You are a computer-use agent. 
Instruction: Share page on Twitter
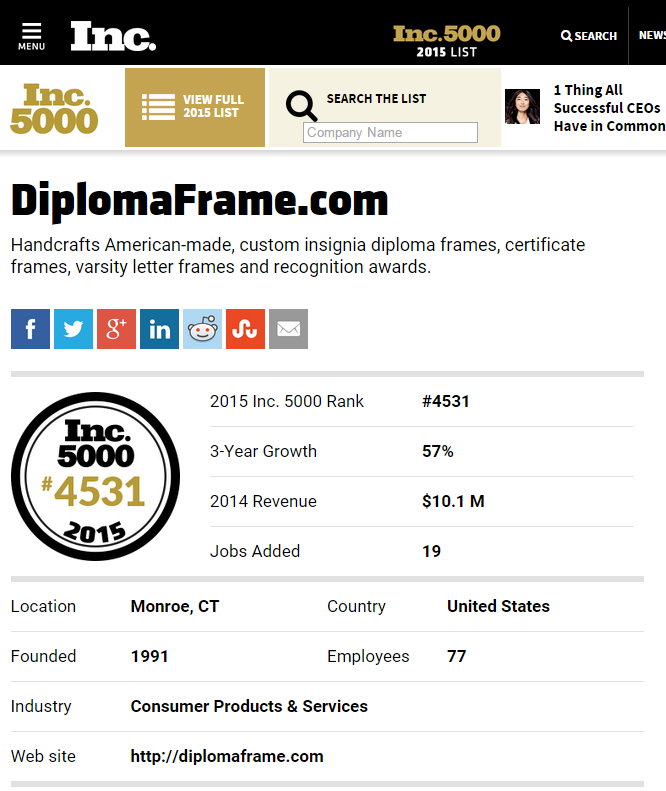73,329
